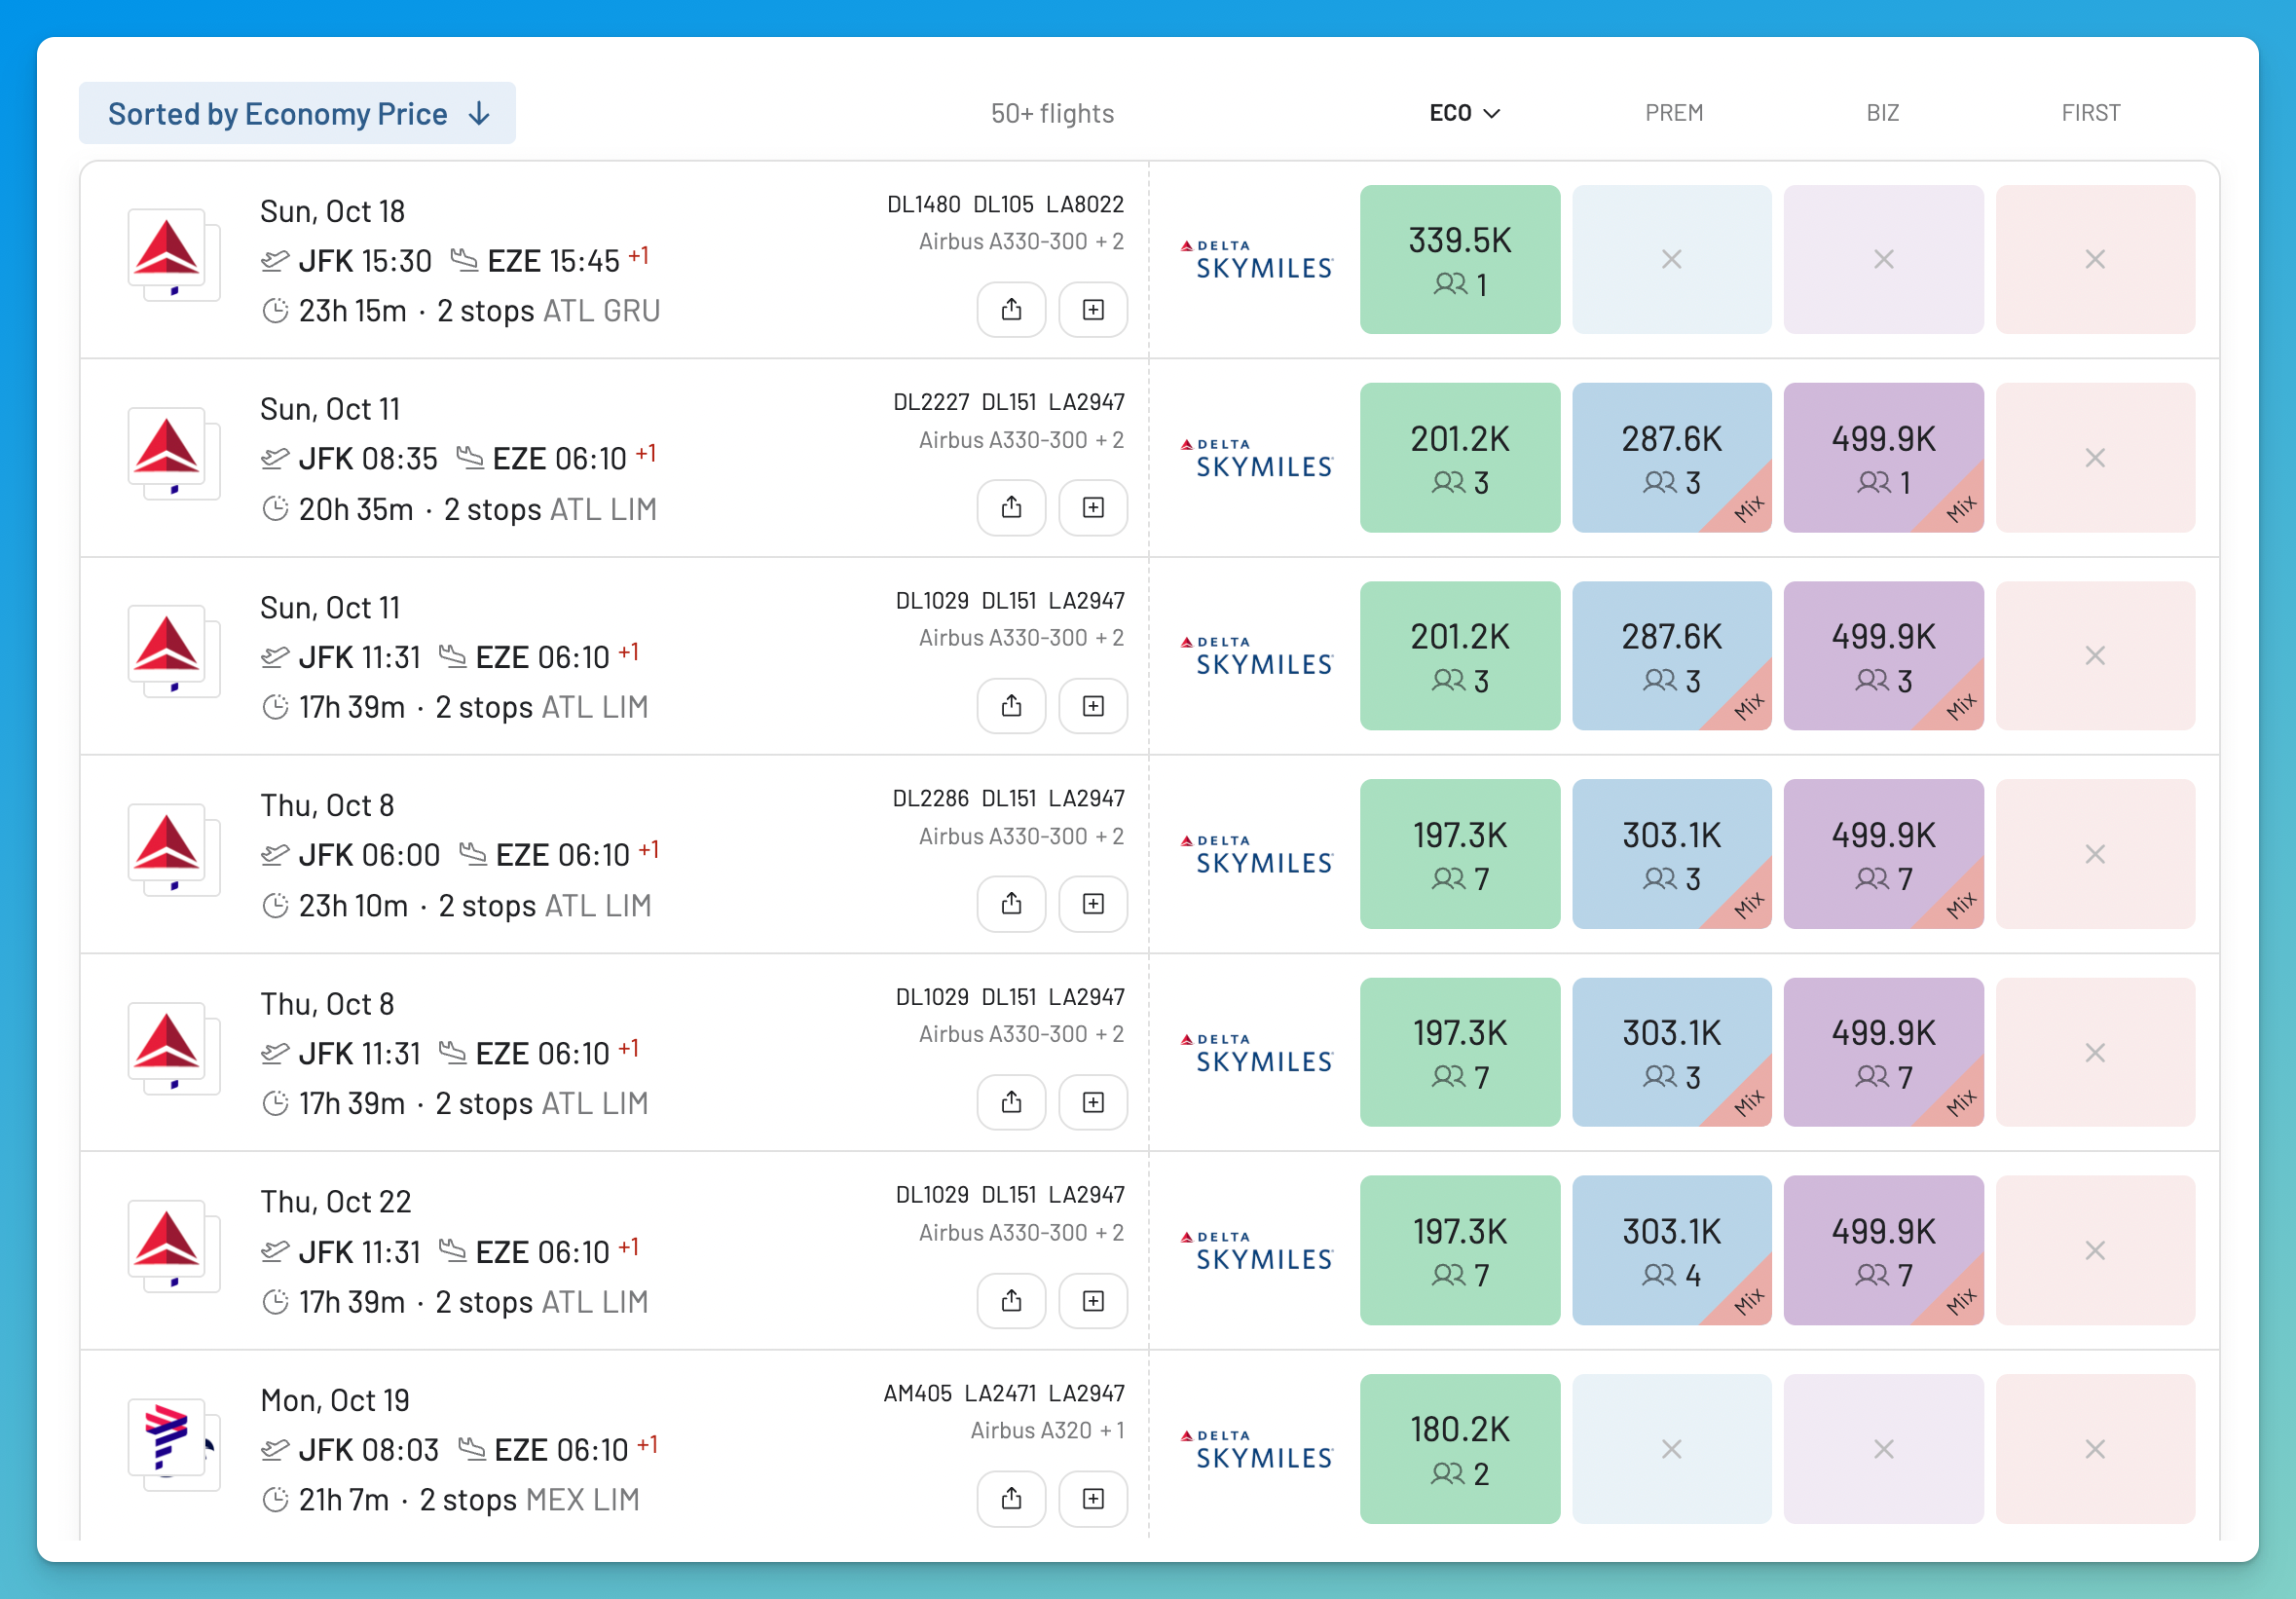The image size is (2296, 1599).
Task: Select 499.9K business fare for JFK 08:35
Action: pos(1883,458)
